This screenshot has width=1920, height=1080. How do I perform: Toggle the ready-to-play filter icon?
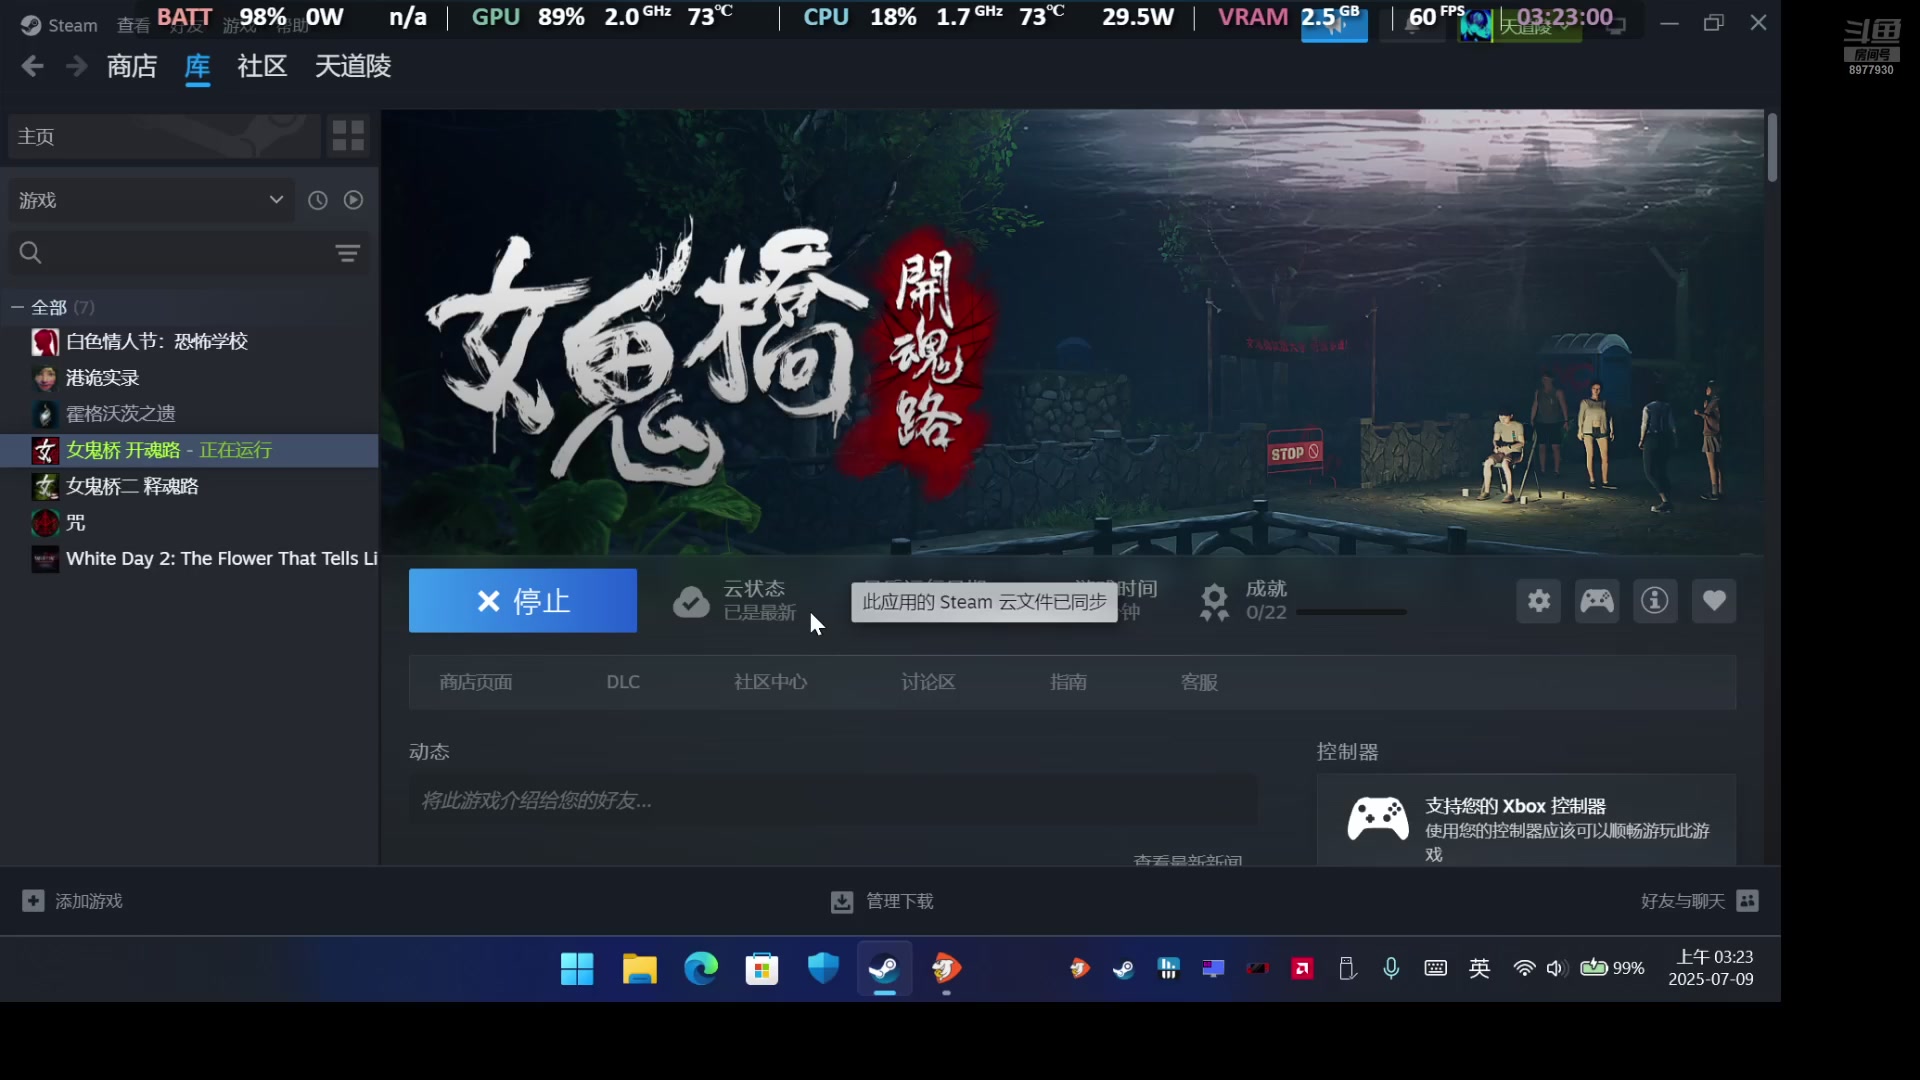pyautogui.click(x=353, y=200)
